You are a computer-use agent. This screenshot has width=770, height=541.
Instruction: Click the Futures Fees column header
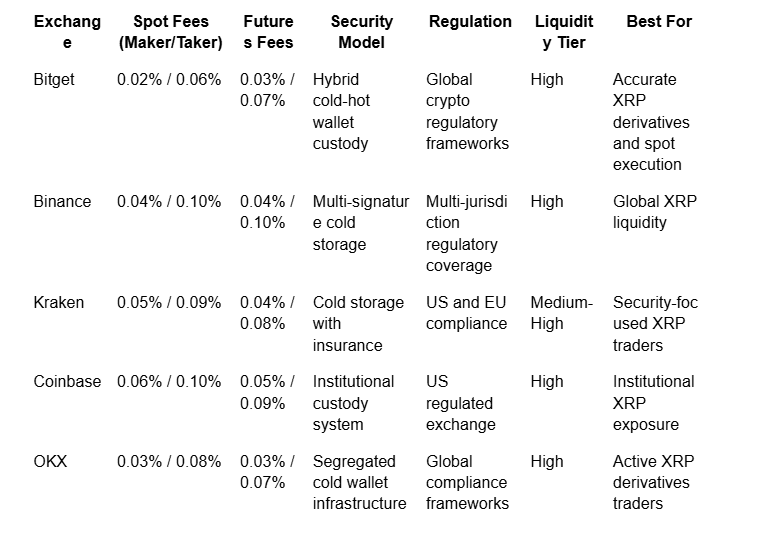(268, 32)
